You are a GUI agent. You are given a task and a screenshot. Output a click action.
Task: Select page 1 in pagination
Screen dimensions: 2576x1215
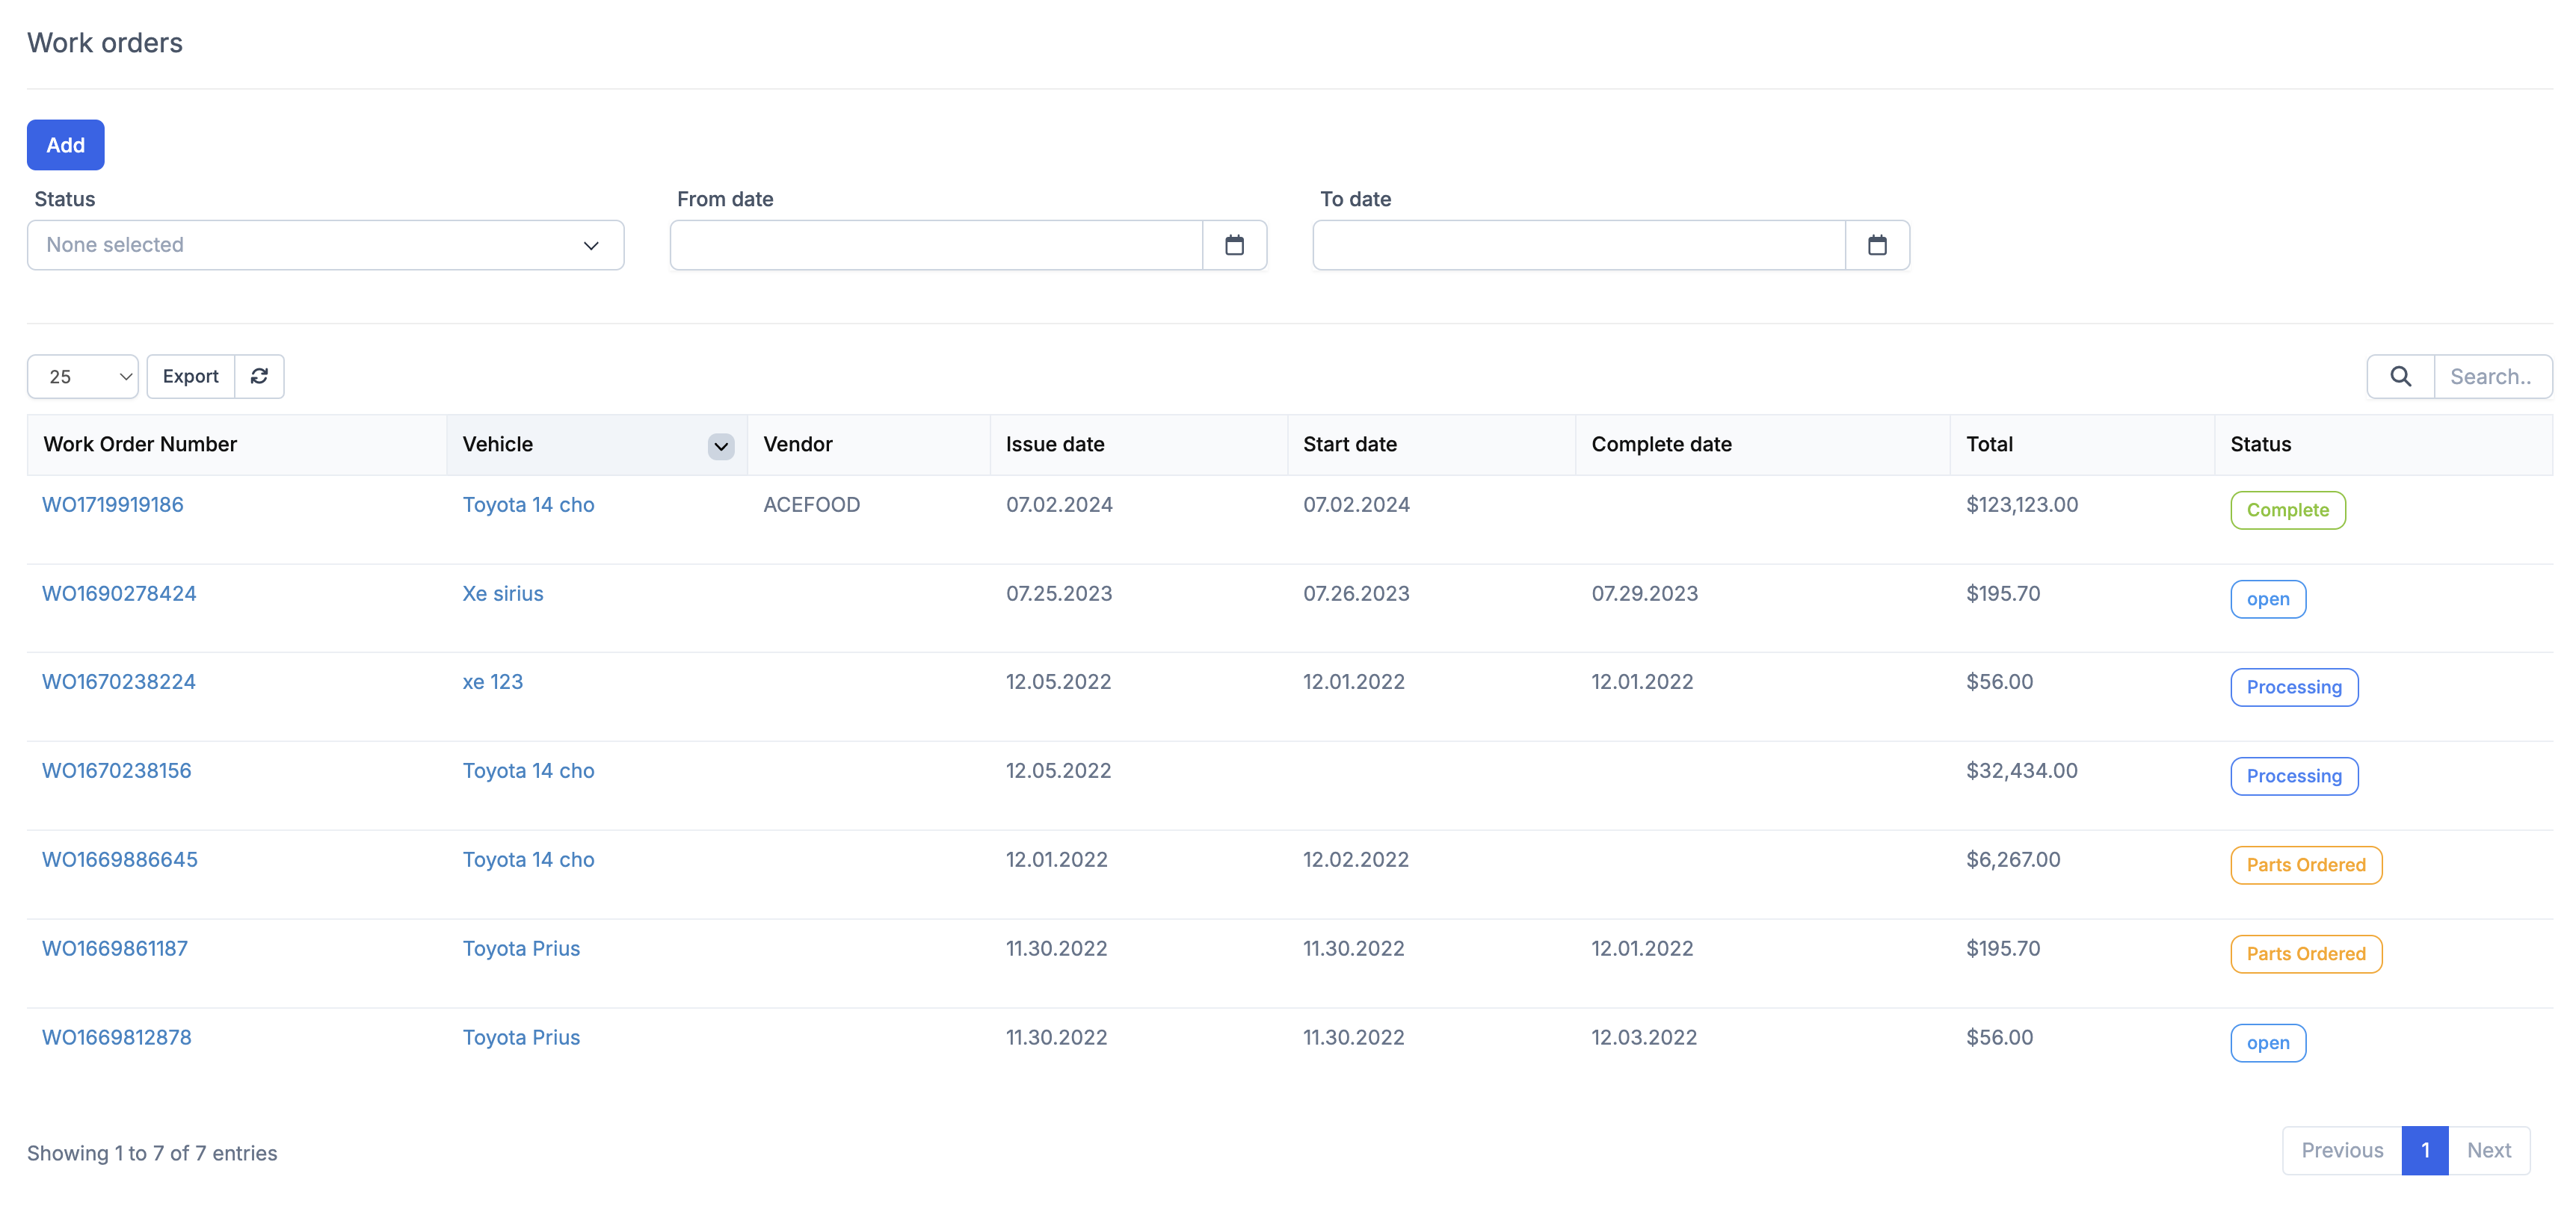point(2424,1150)
